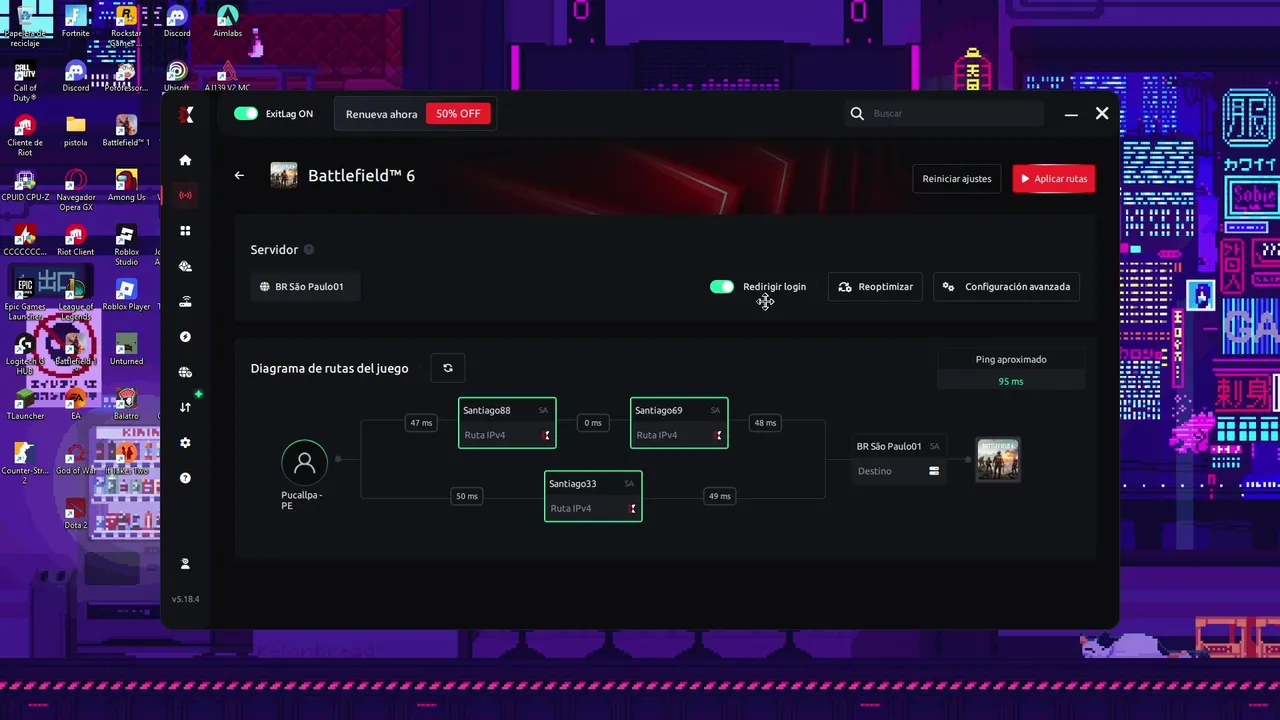Toggle the ExitLag ON switch
The image size is (1280, 720).
[246, 114]
